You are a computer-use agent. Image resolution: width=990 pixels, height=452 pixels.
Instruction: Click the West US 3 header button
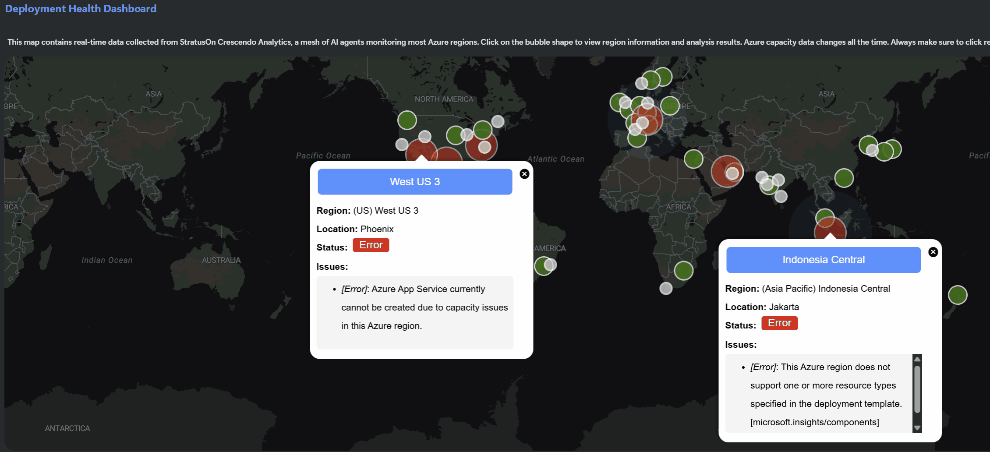415,182
